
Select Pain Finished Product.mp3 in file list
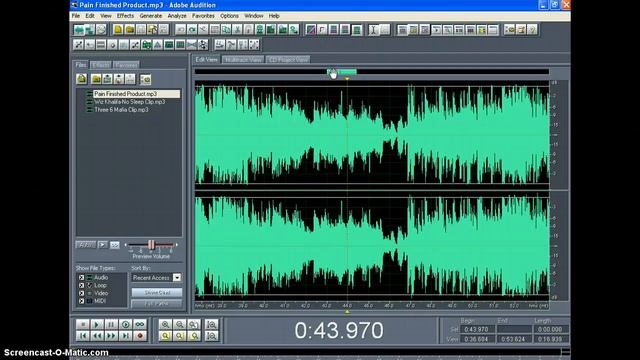(137, 94)
